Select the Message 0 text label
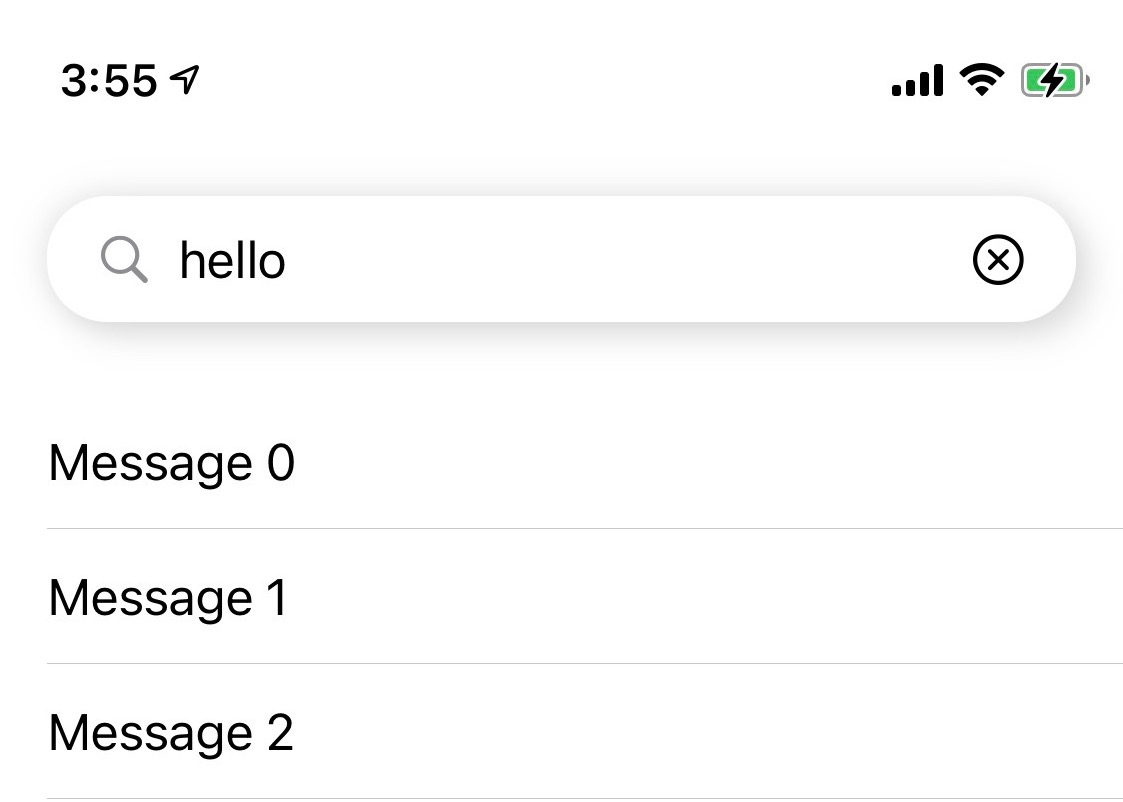Viewport: 1123px width, 802px height. [x=171, y=464]
